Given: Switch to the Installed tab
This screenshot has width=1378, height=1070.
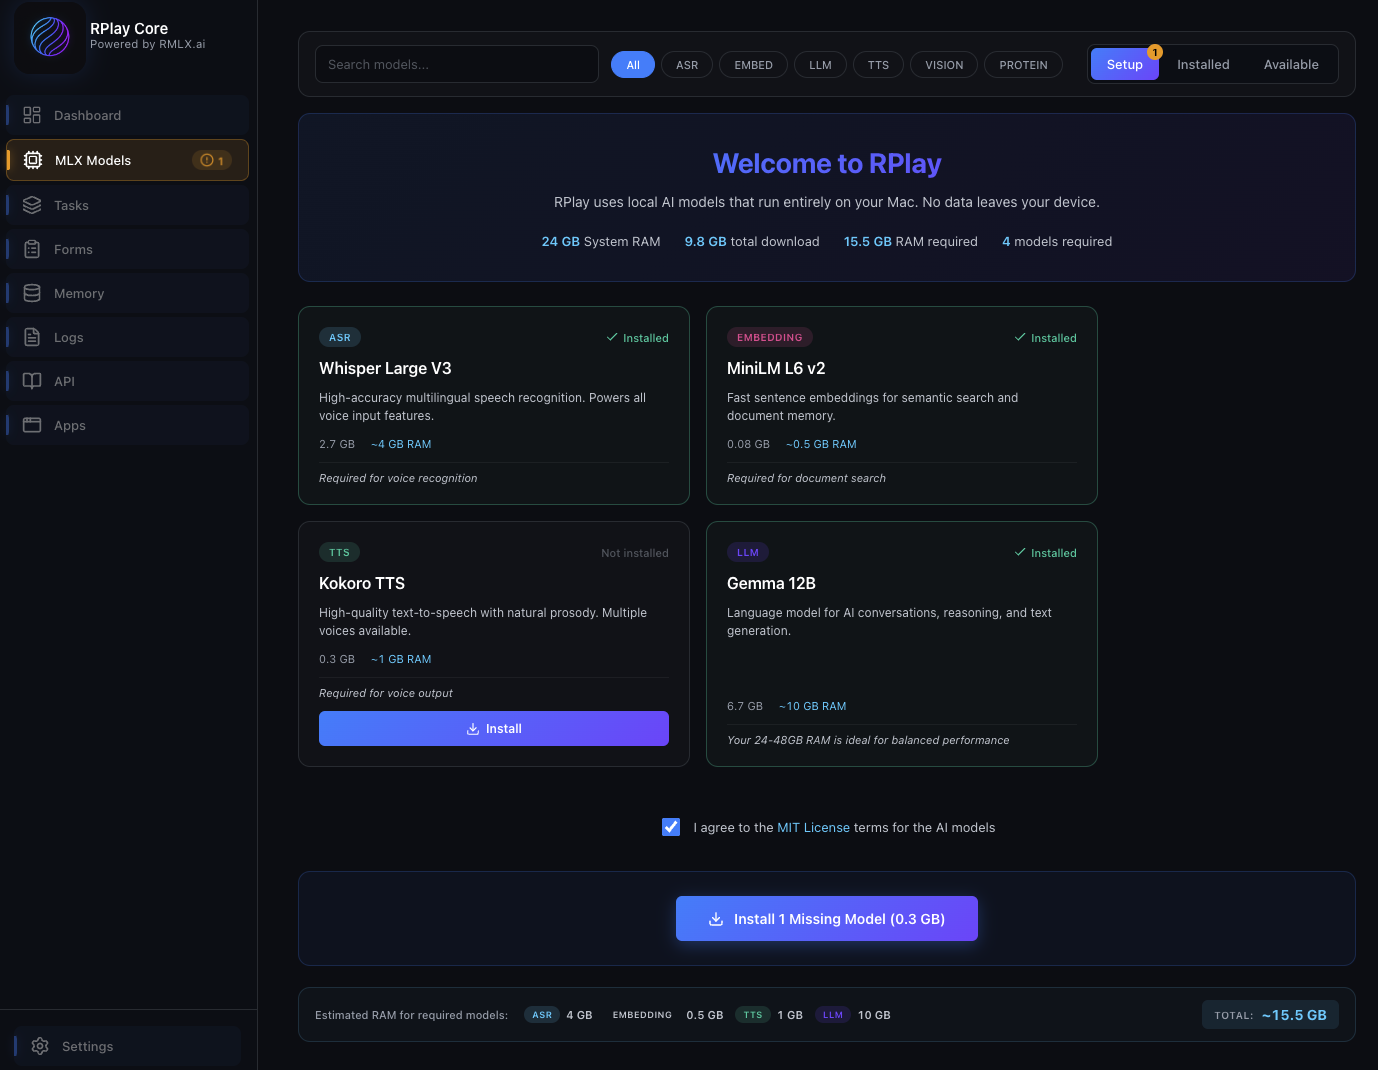Looking at the screenshot, I should pos(1203,65).
